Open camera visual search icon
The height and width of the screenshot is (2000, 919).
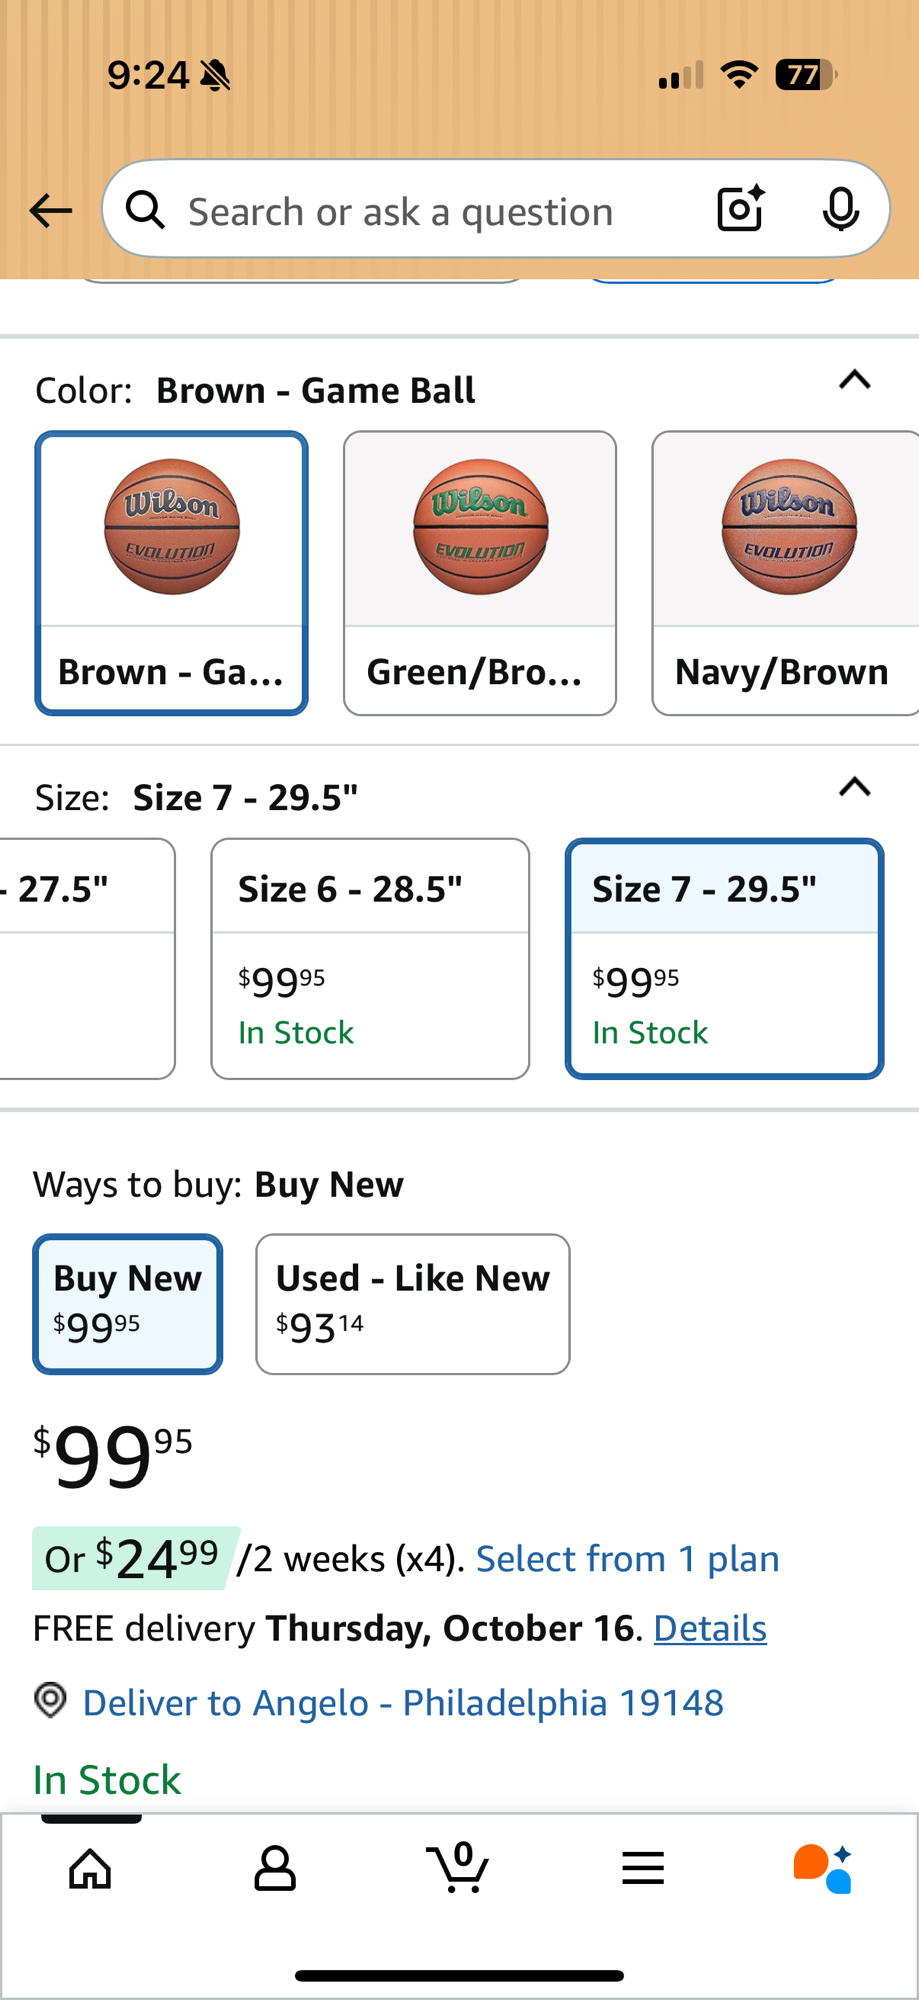click(x=740, y=210)
